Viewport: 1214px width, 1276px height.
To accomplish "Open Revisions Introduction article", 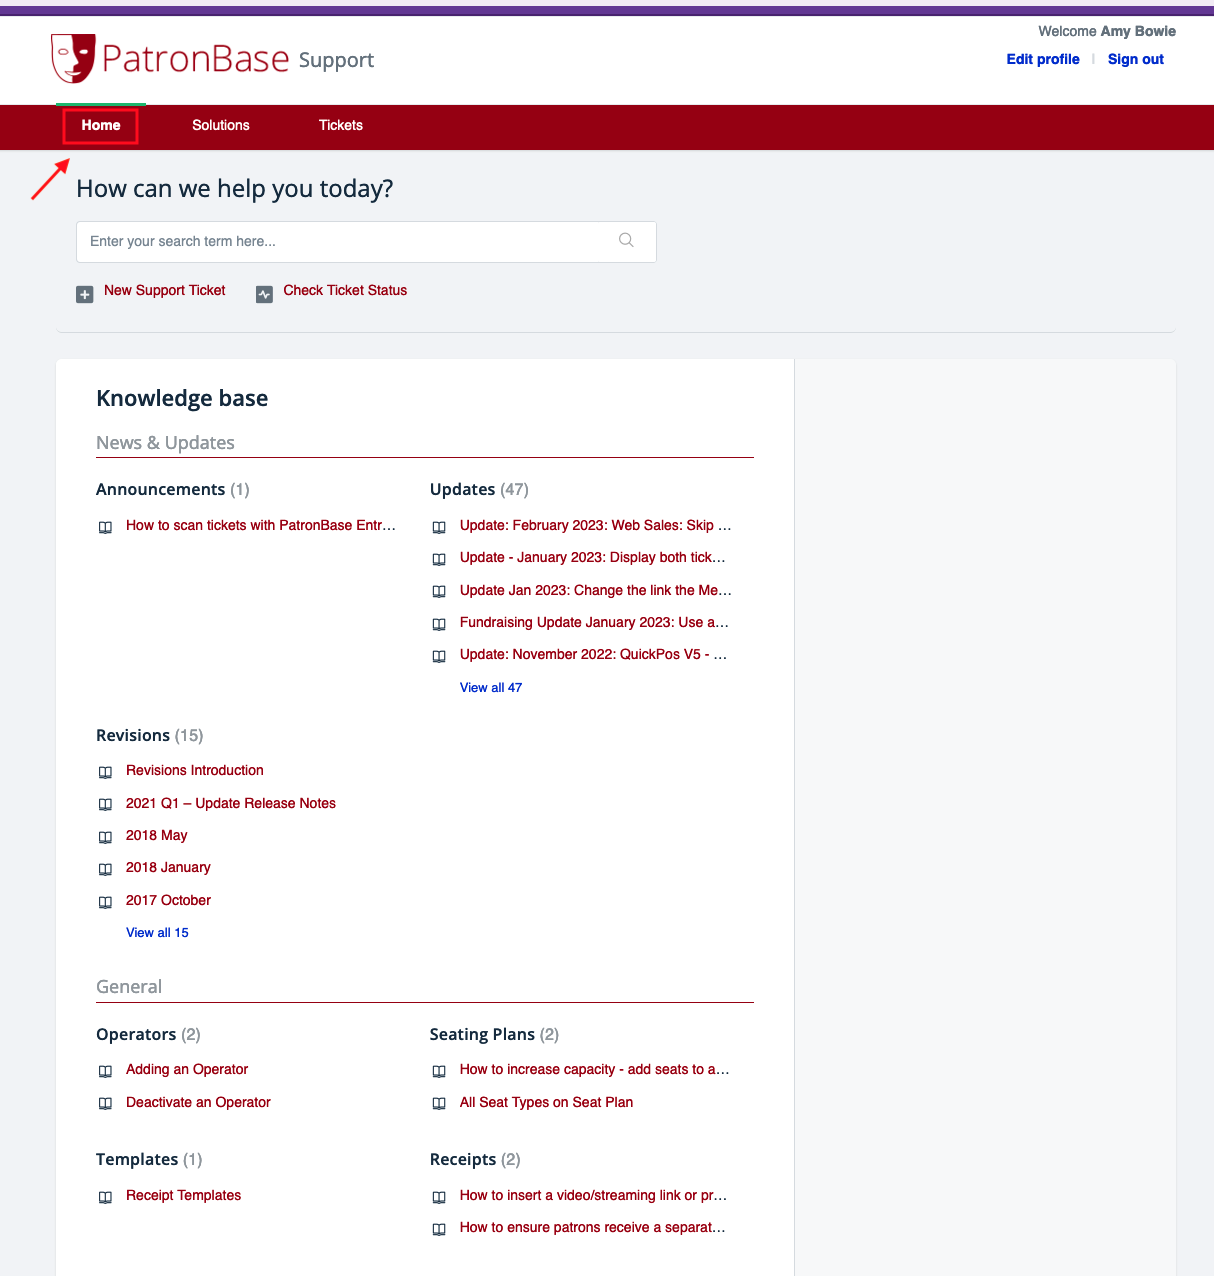I will pyautogui.click(x=195, y=770).
